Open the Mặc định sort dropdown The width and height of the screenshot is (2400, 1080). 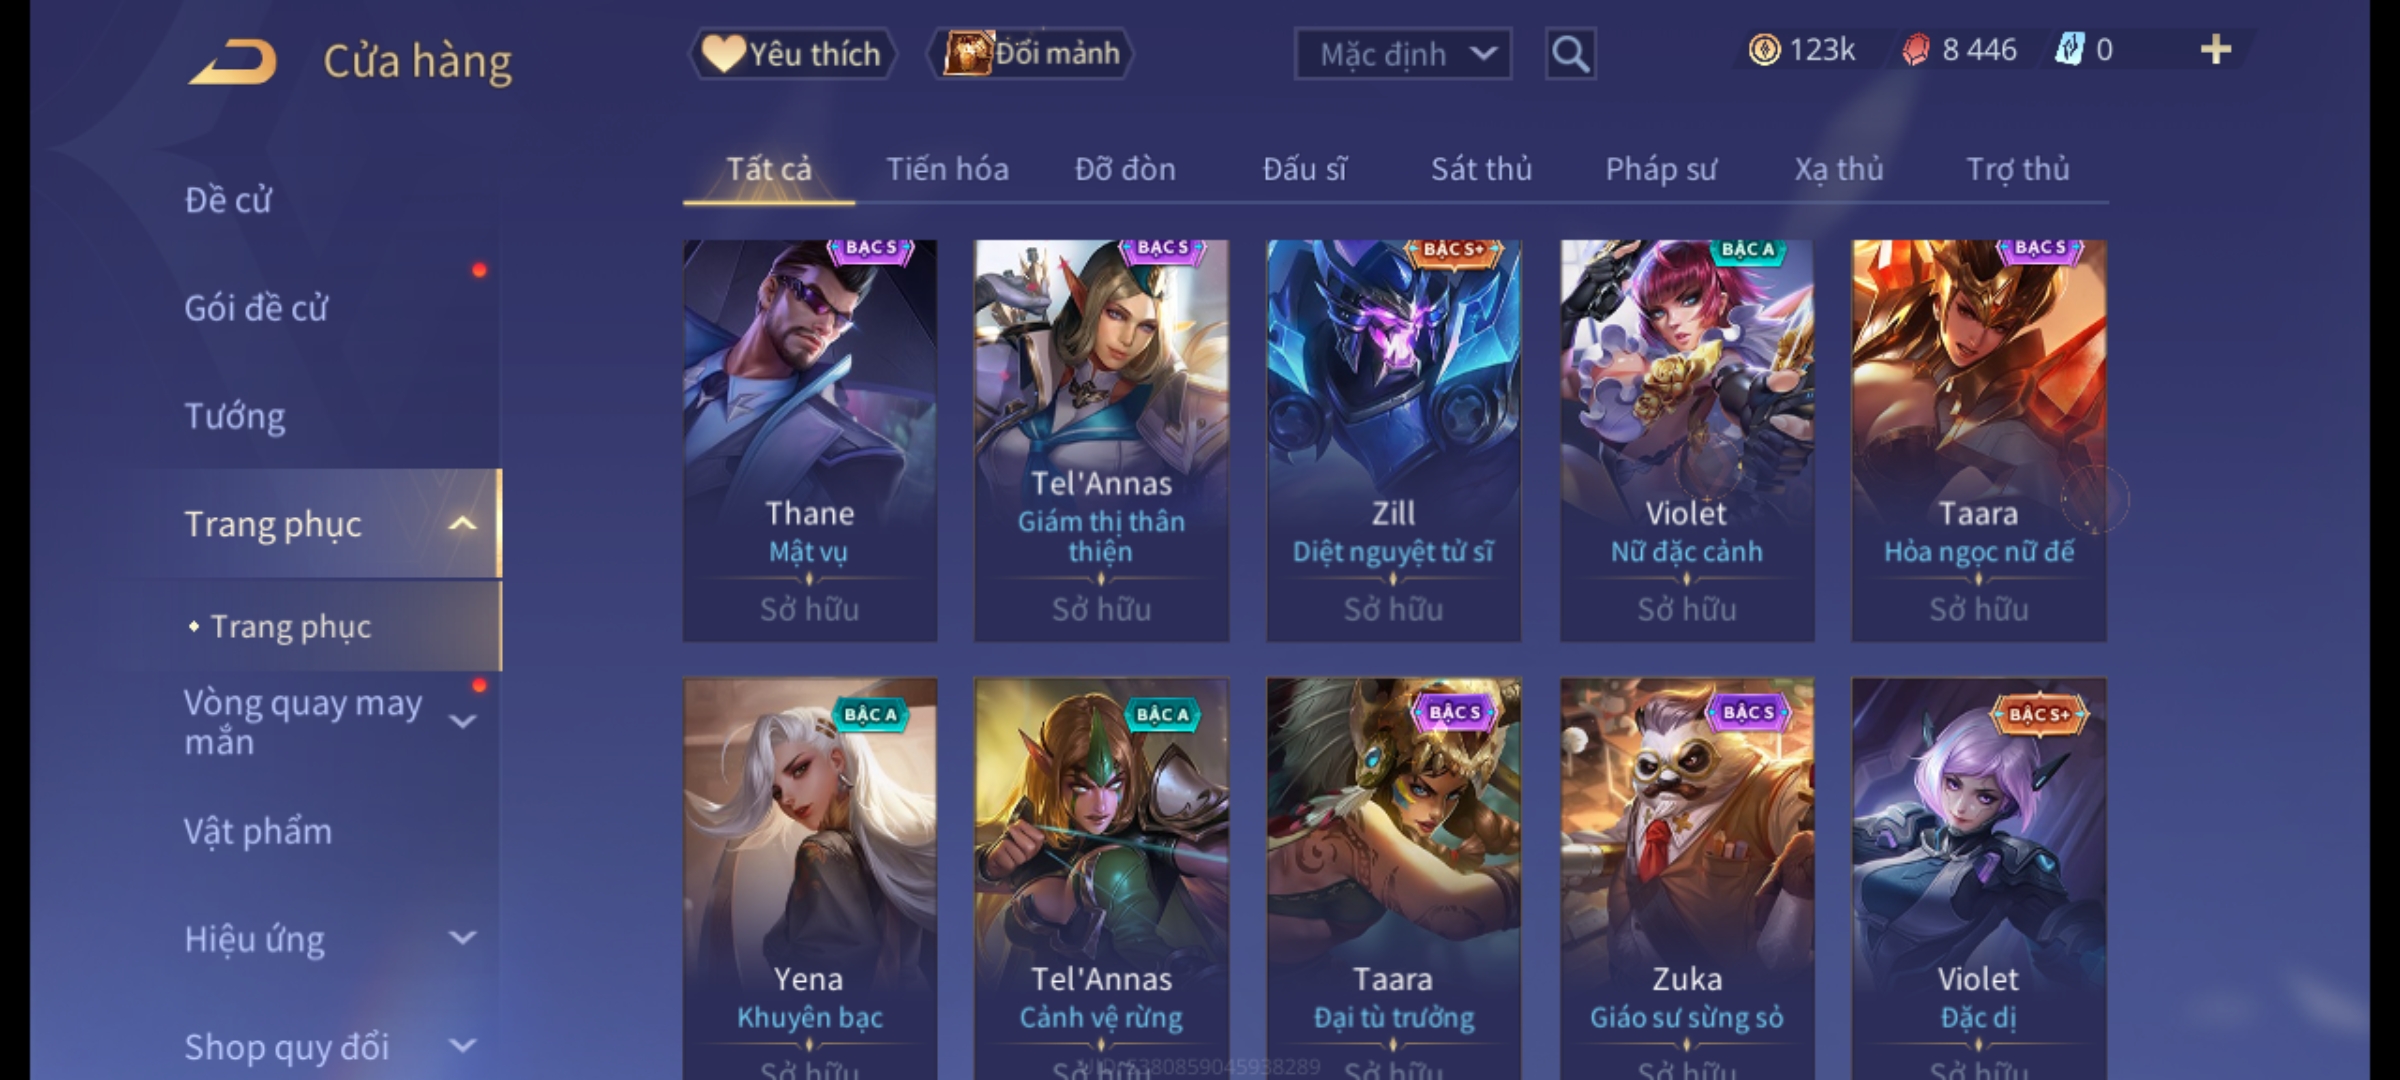click(x=1402, y=54)
